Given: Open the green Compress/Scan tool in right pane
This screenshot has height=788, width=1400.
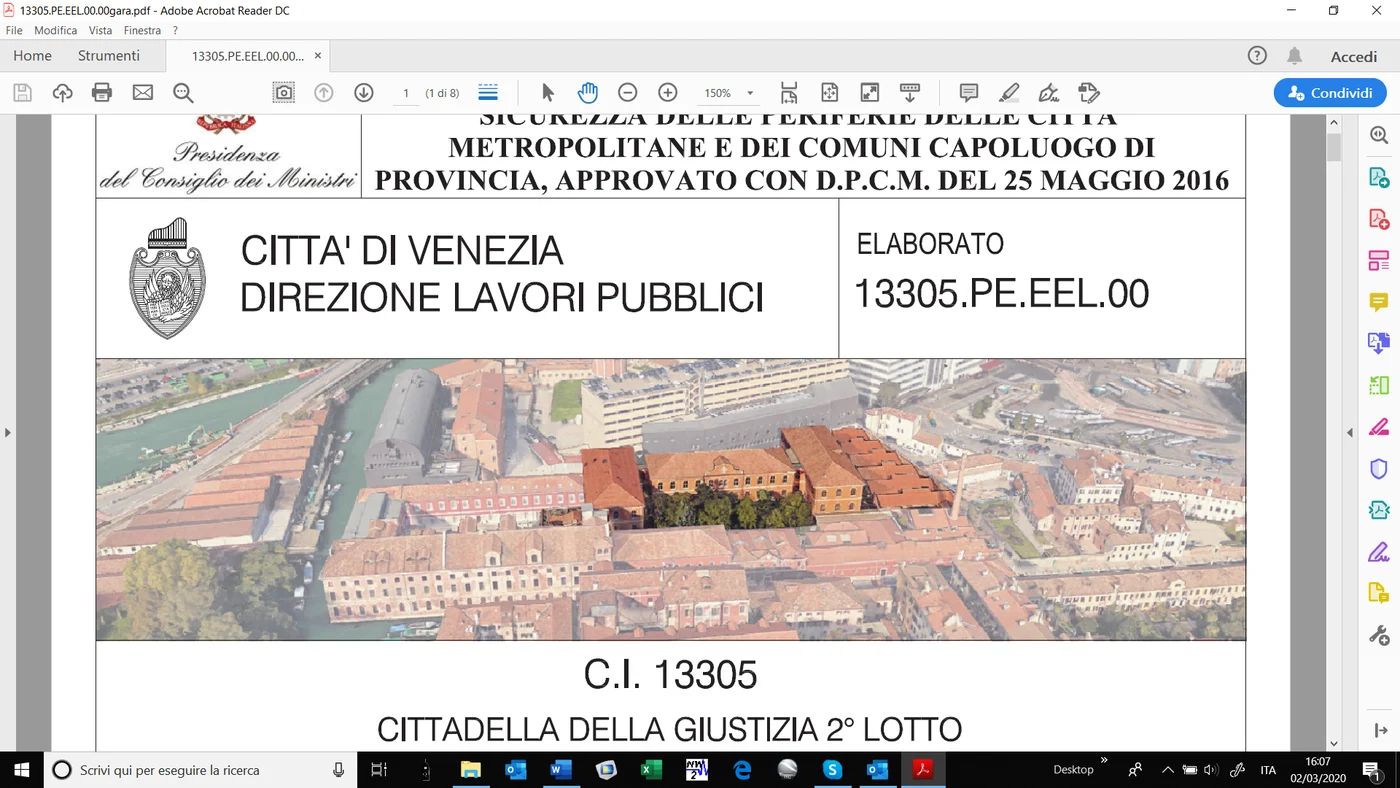Looking at the screenshot, I should click(1379, 385).
